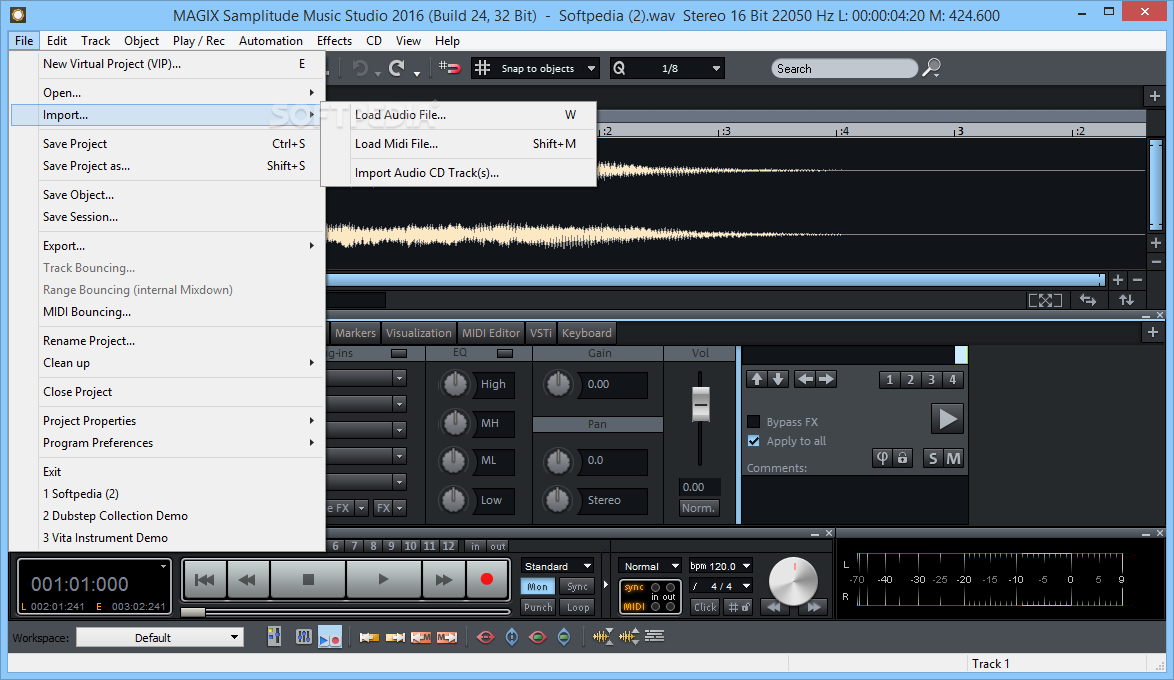
Task: Click the object move up arrow
Action: coord(757,379)
